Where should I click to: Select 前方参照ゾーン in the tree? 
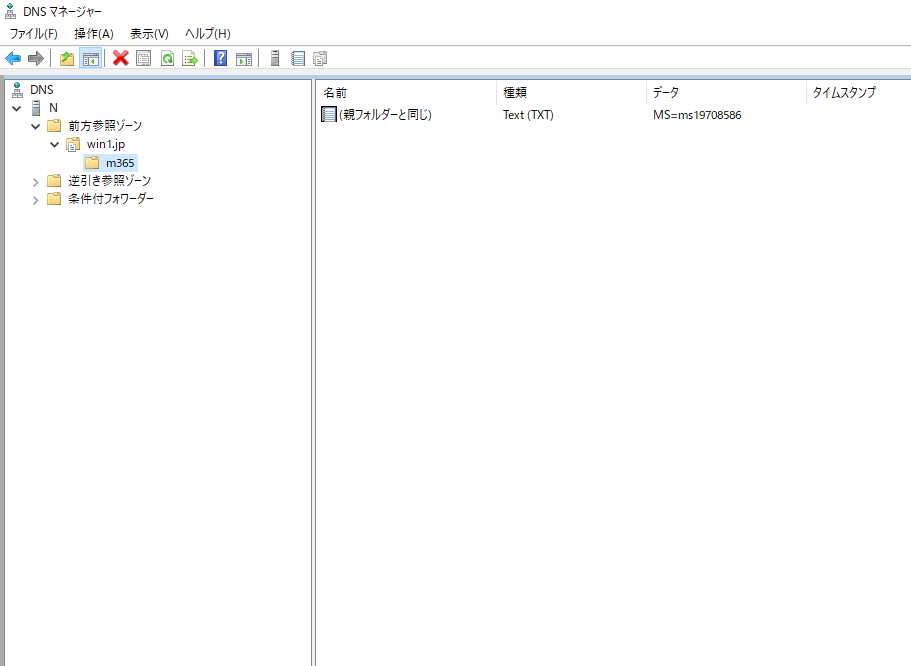[x=105, y=126]
